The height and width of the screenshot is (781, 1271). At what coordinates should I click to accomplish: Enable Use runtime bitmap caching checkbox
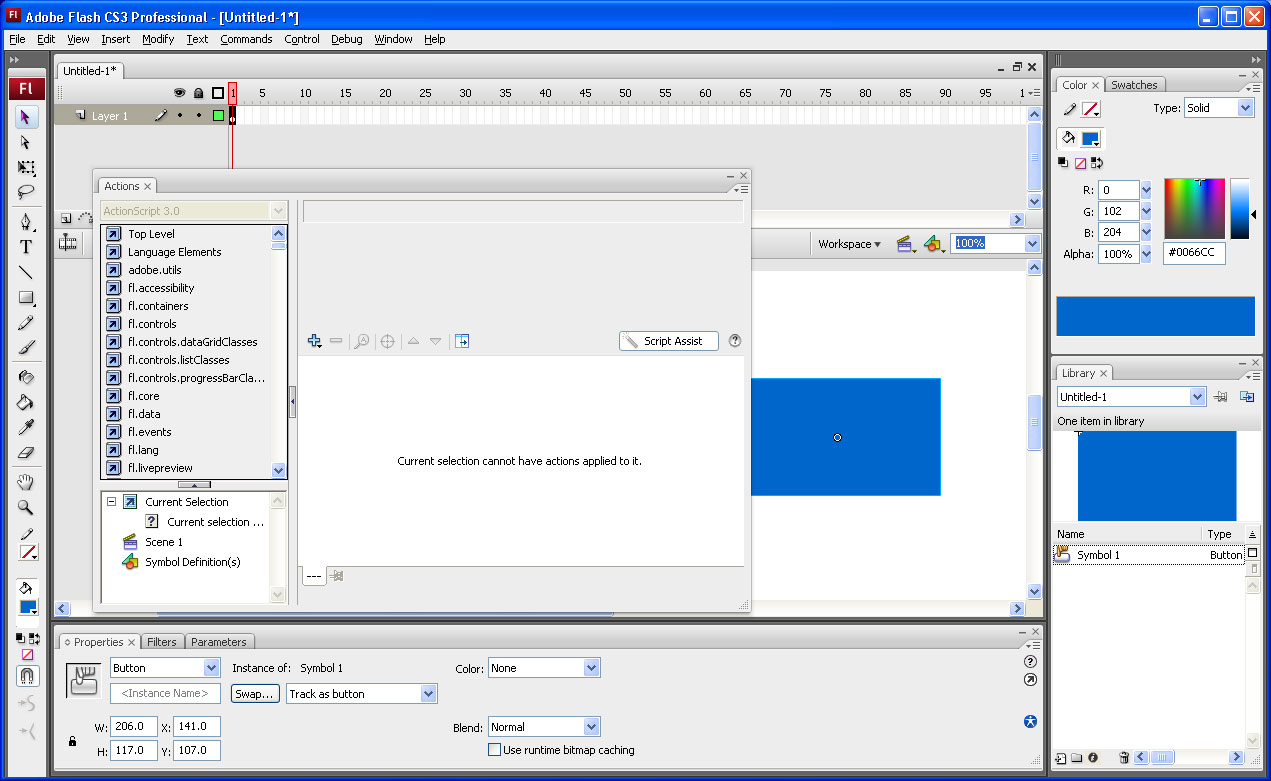(494, 749)
